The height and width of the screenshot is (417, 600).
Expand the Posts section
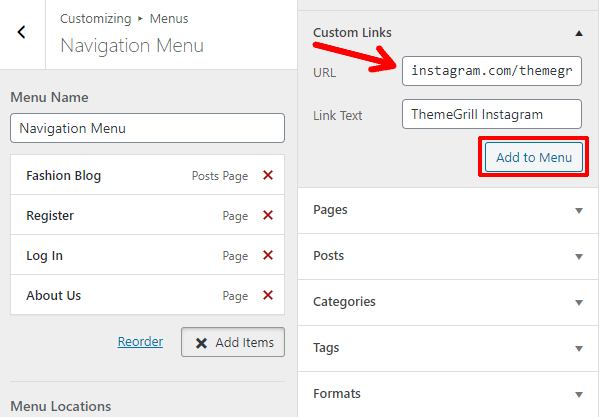(578, 256)
